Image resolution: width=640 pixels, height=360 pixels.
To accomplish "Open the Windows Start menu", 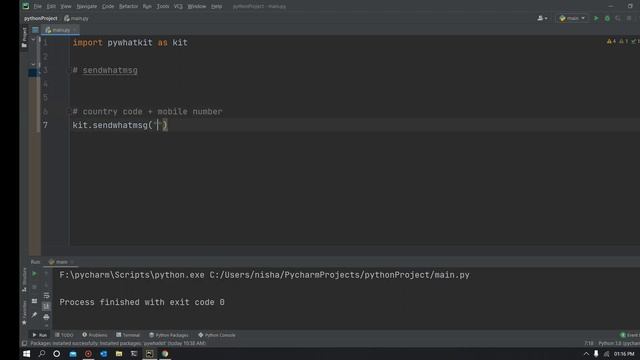I will point(27,354).
